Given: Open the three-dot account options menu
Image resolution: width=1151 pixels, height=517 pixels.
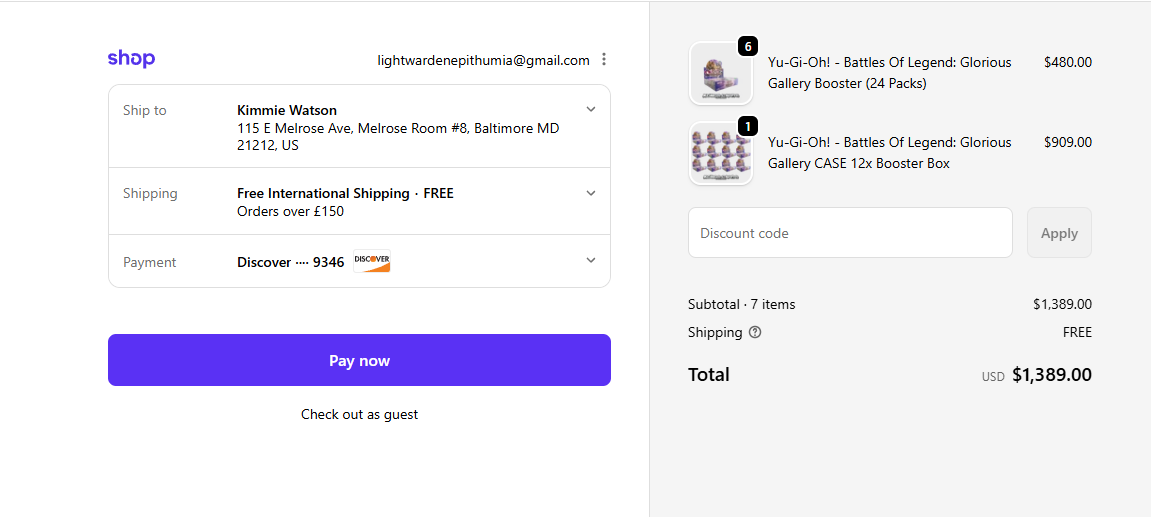Looking at the screenshot, I should [x=603, y=59].
